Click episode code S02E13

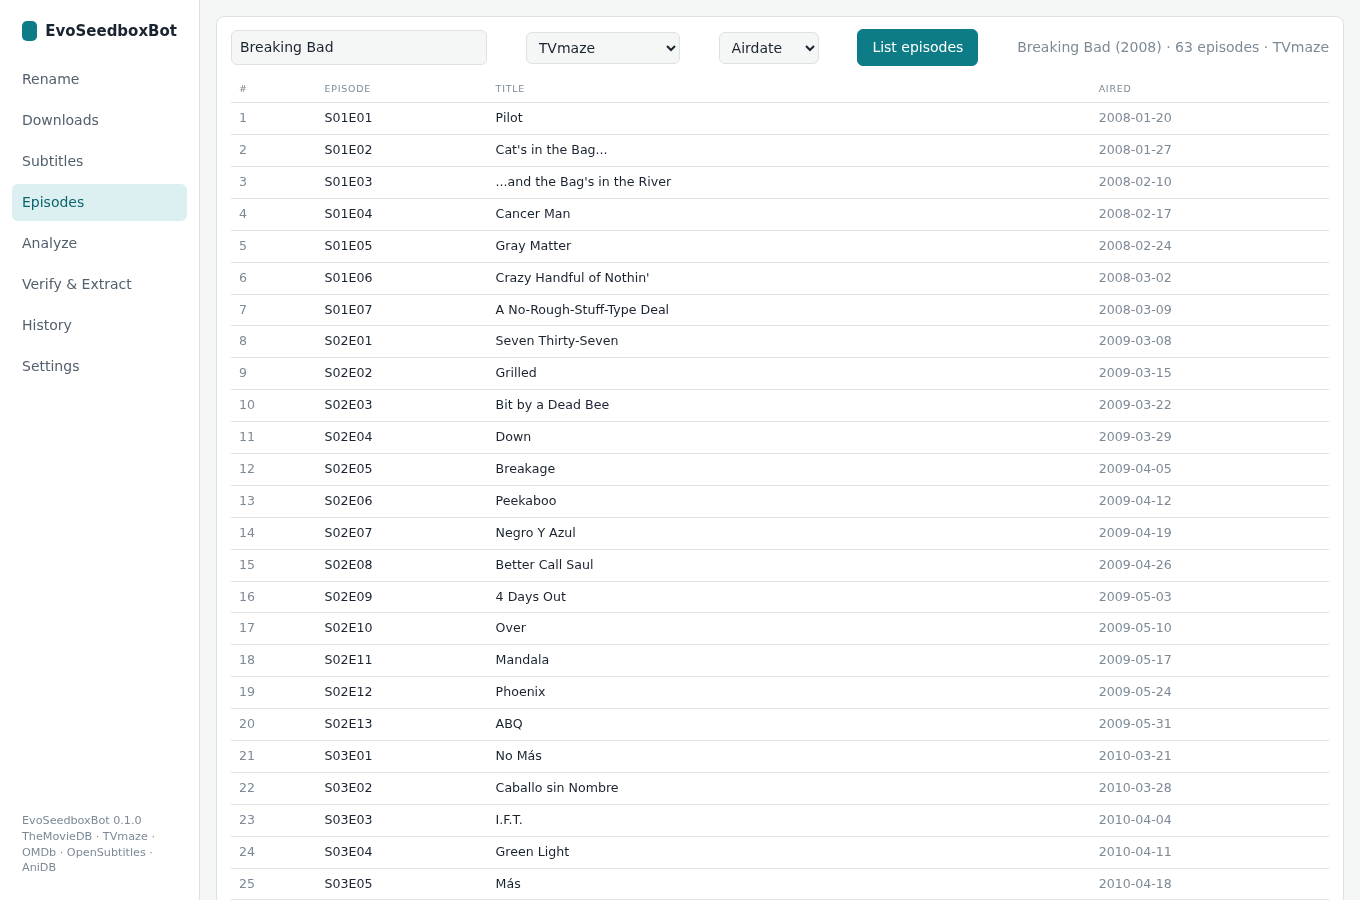348,724
